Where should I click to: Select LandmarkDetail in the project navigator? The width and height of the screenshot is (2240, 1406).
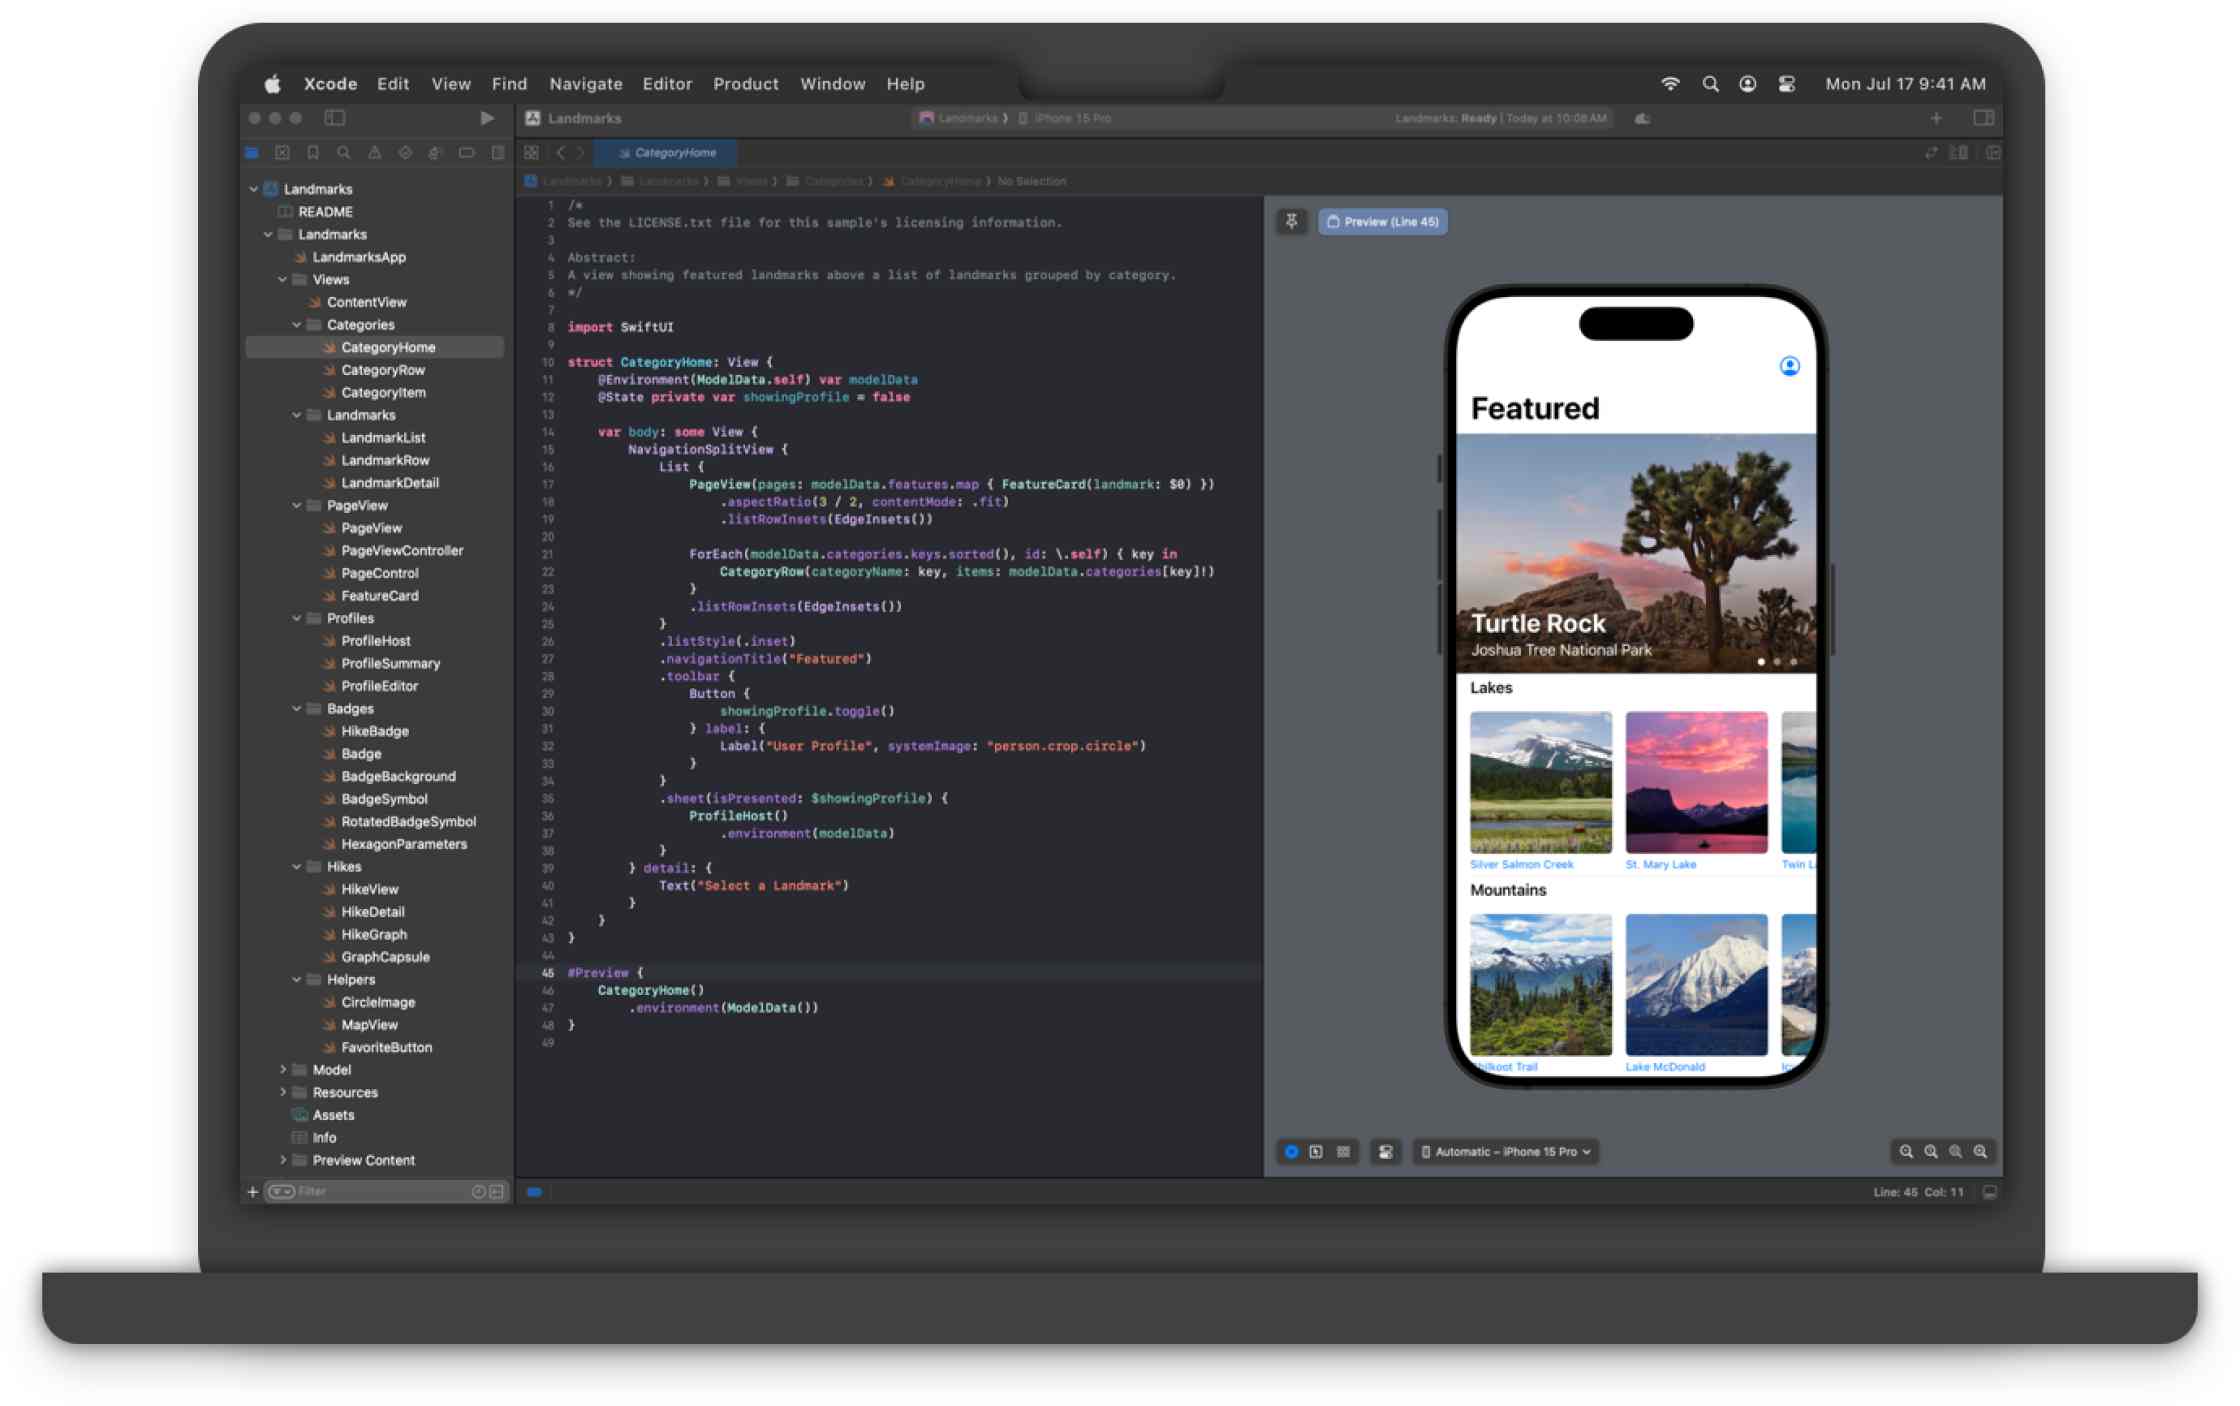tap(391, 482)
